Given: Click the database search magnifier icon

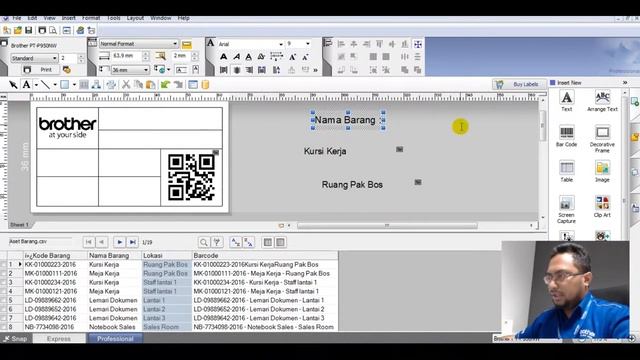Looking at the screenshot, I should click(x=203, y=242).
